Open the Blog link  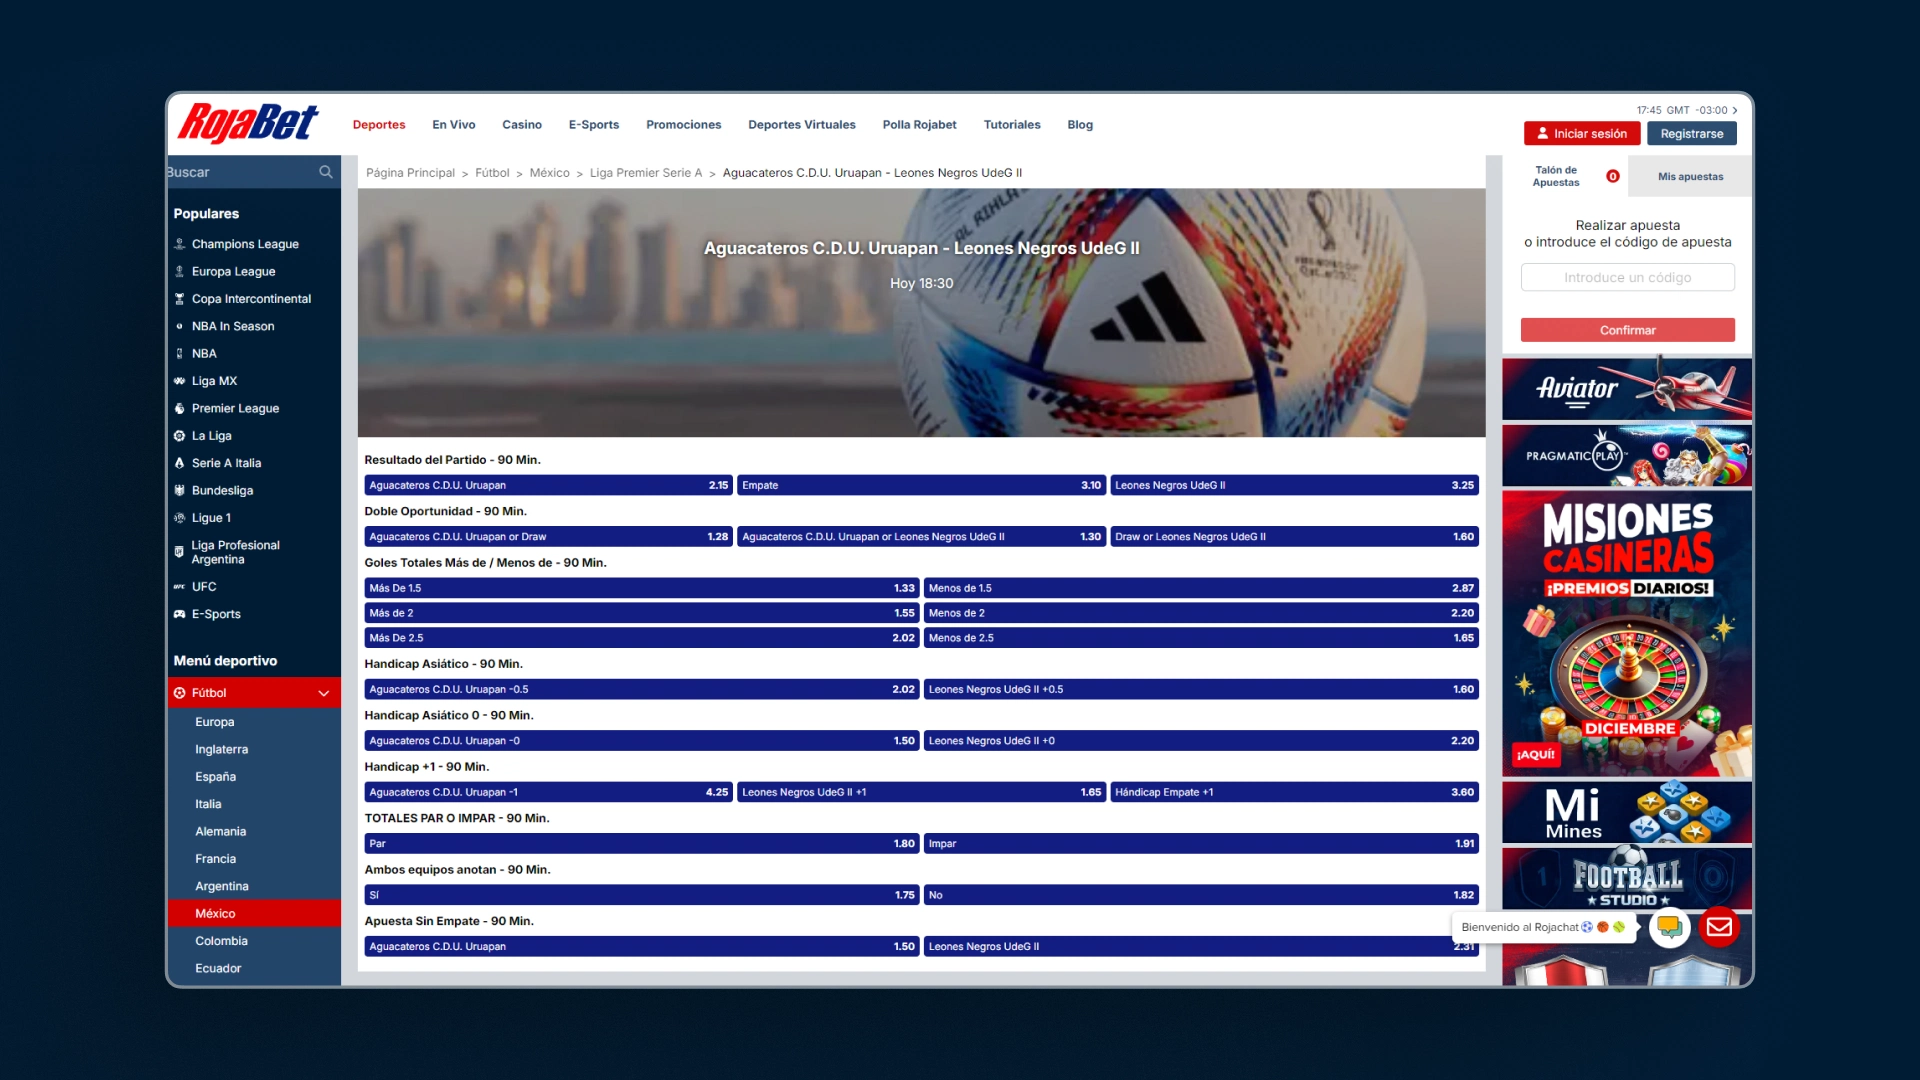[x=1080, y=125]
